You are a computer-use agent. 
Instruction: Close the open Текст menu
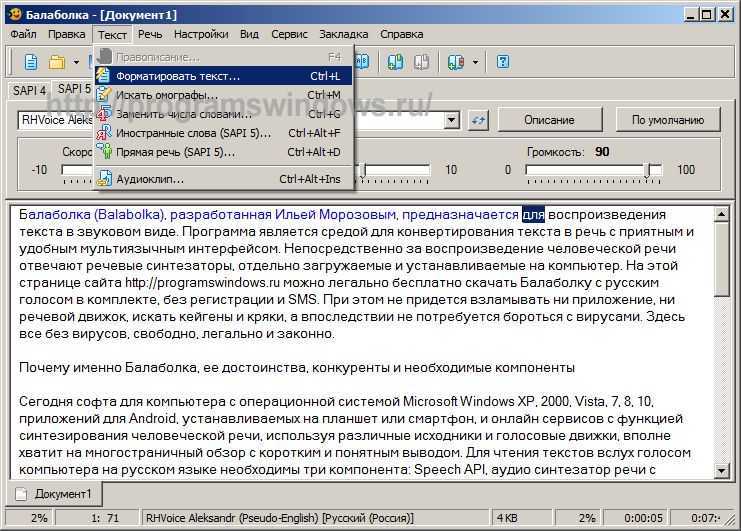[112, 34]
